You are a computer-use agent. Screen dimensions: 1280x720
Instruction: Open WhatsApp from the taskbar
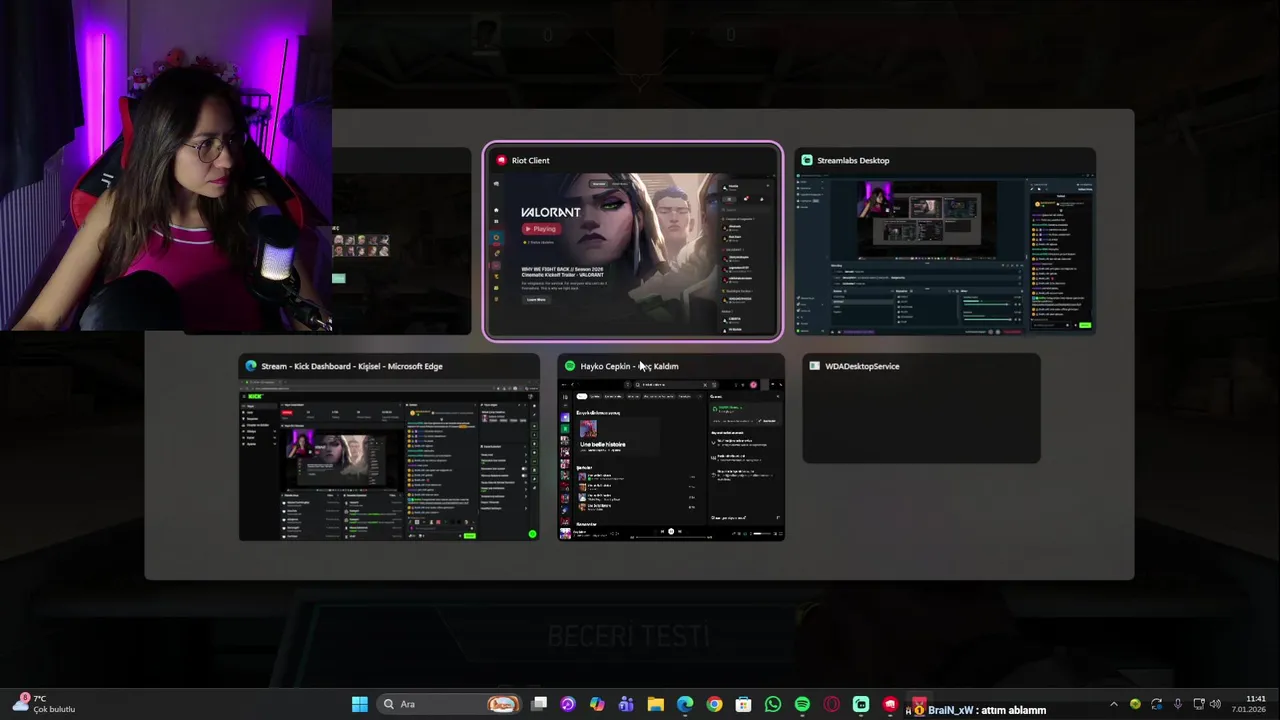[773, 704]
